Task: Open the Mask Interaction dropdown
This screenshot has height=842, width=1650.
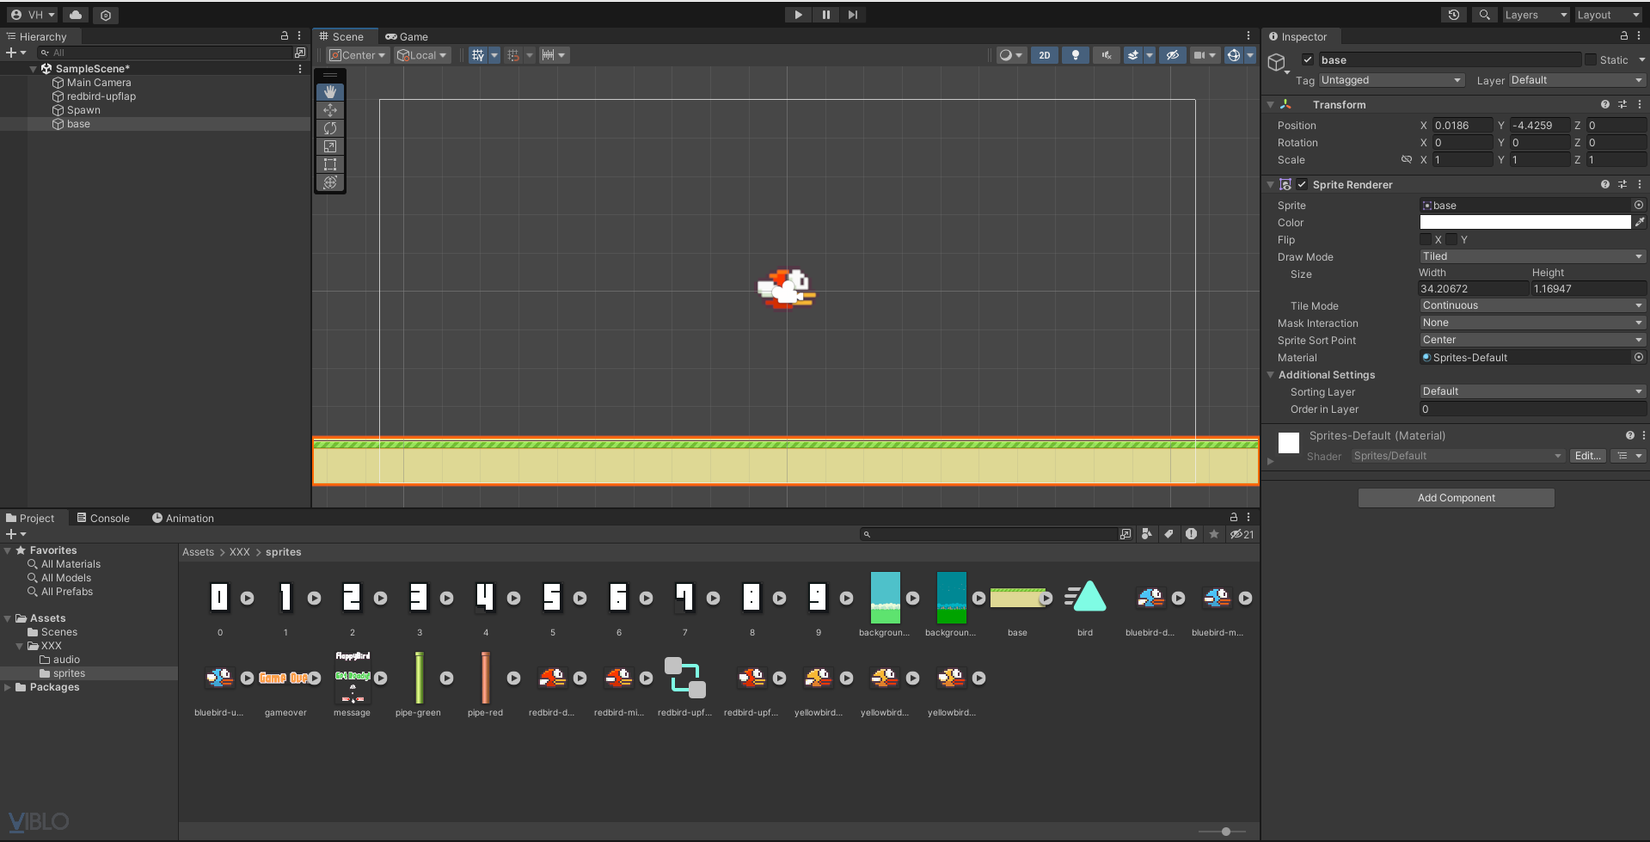Action: 1532,323
